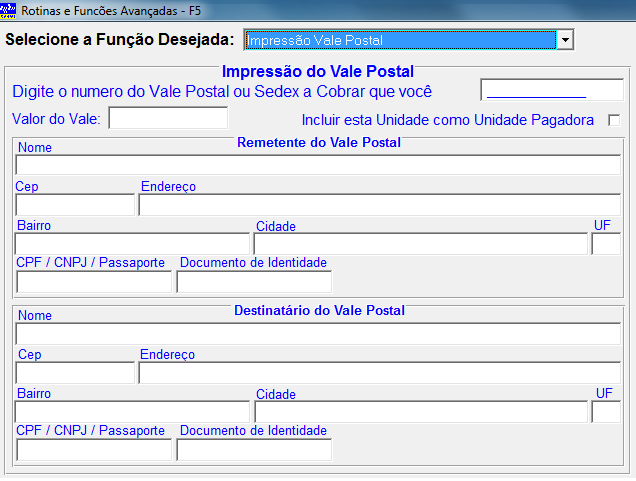Image resolution: width=636 pixels, height=481 pixels.
Task: Click the Destinatário UF input field
Action: point(606,412)
